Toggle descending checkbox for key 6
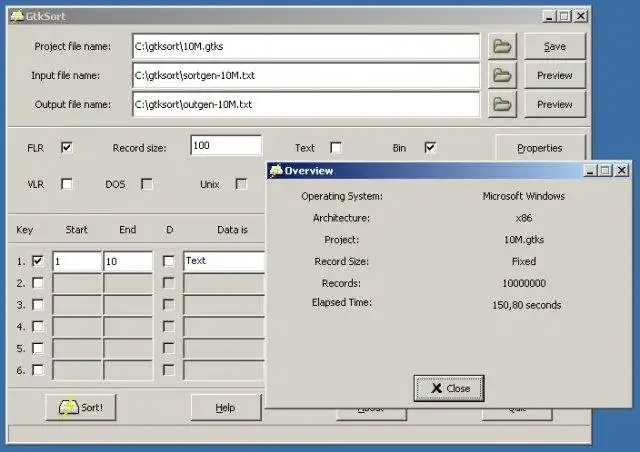Viewport: 640px width, 452px height. coord(169,370)
